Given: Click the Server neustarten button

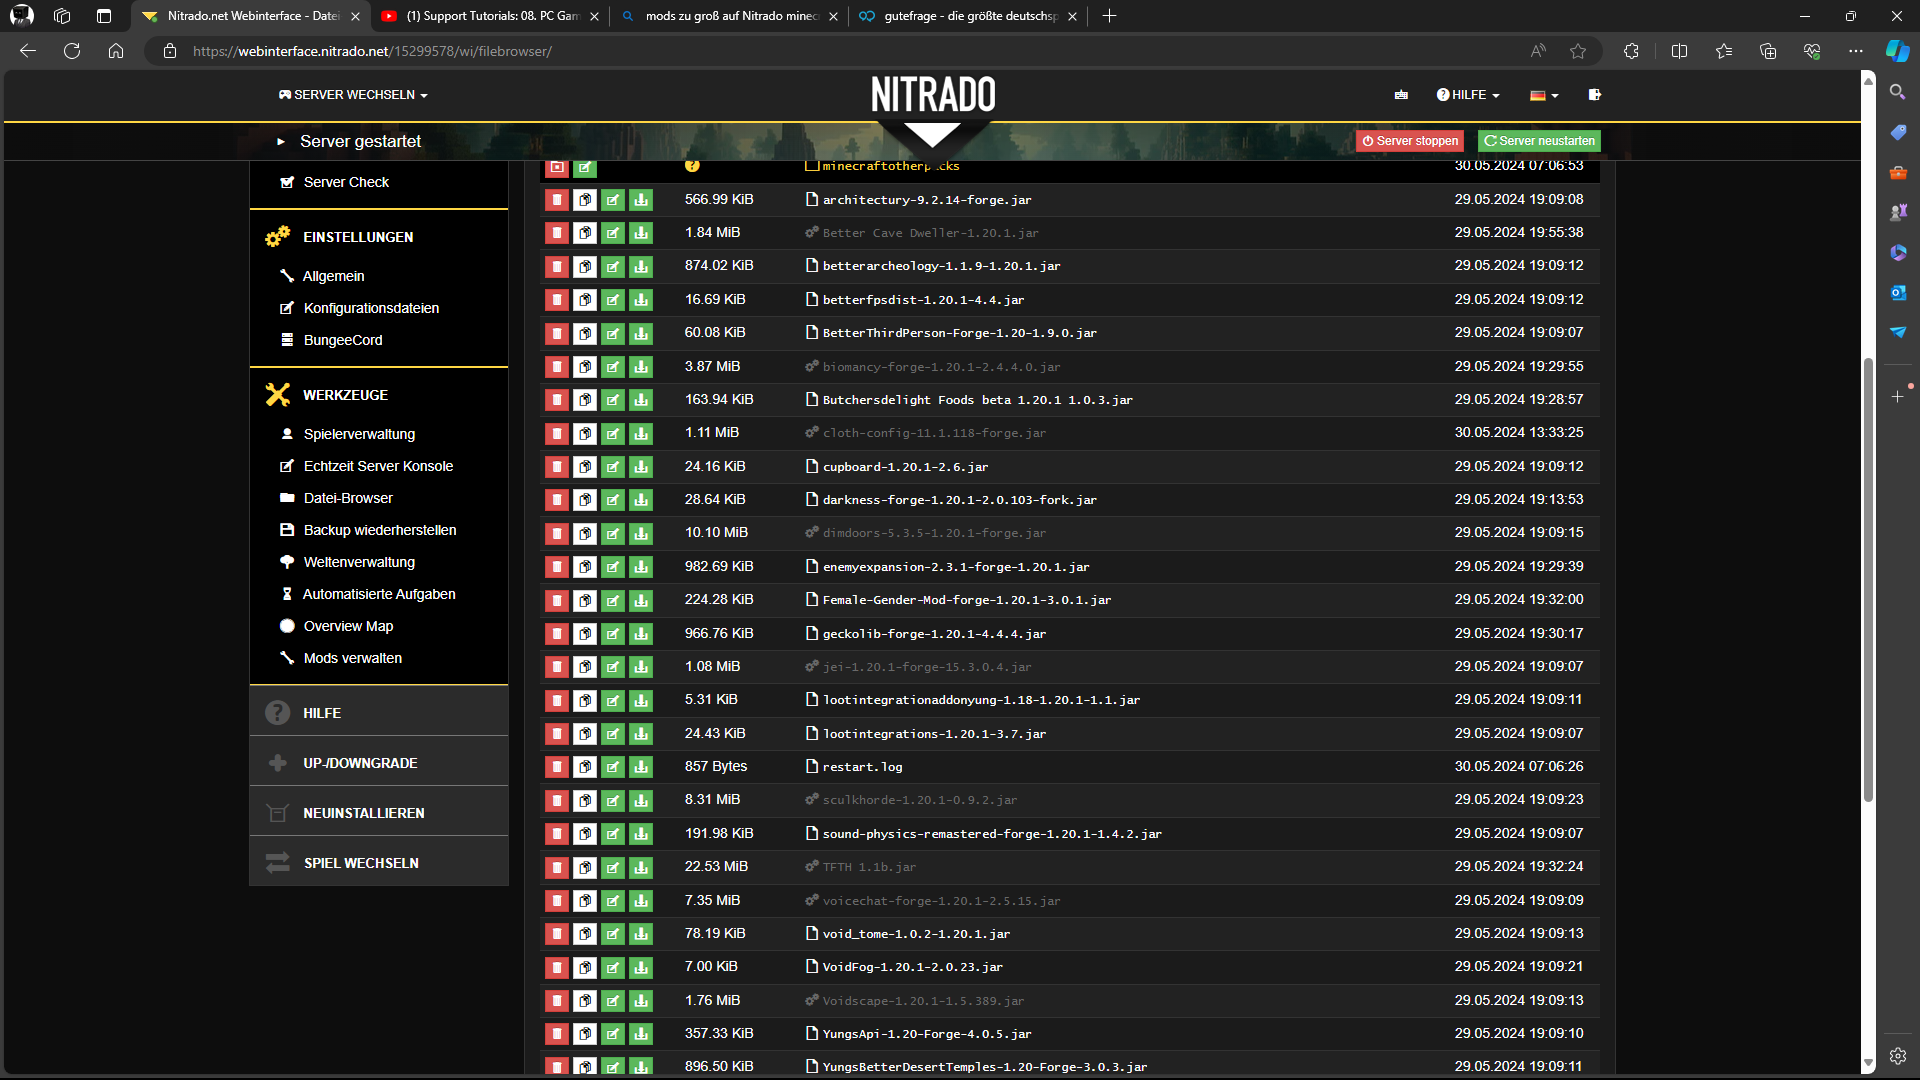Looking at the screenshot, I should pyautogui.click(x=1538, y=141).
